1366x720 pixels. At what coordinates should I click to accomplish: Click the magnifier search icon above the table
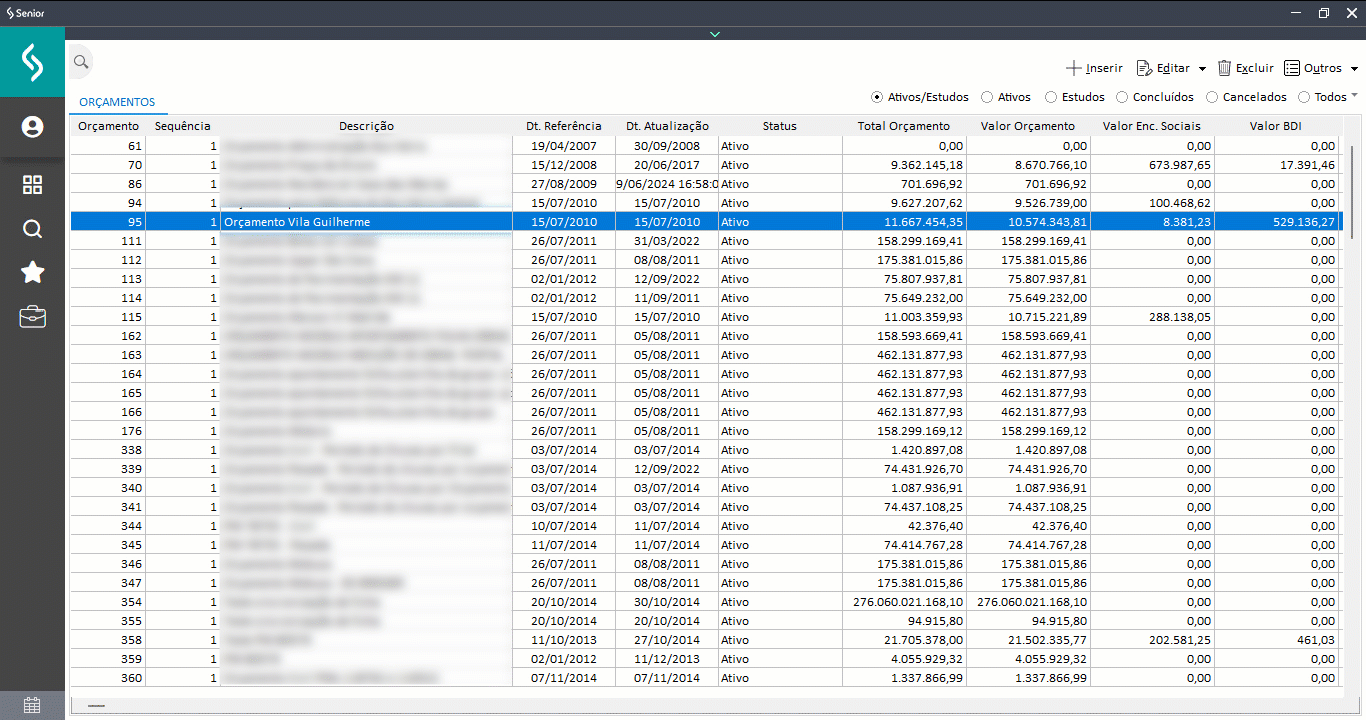(x=81, y=62)
